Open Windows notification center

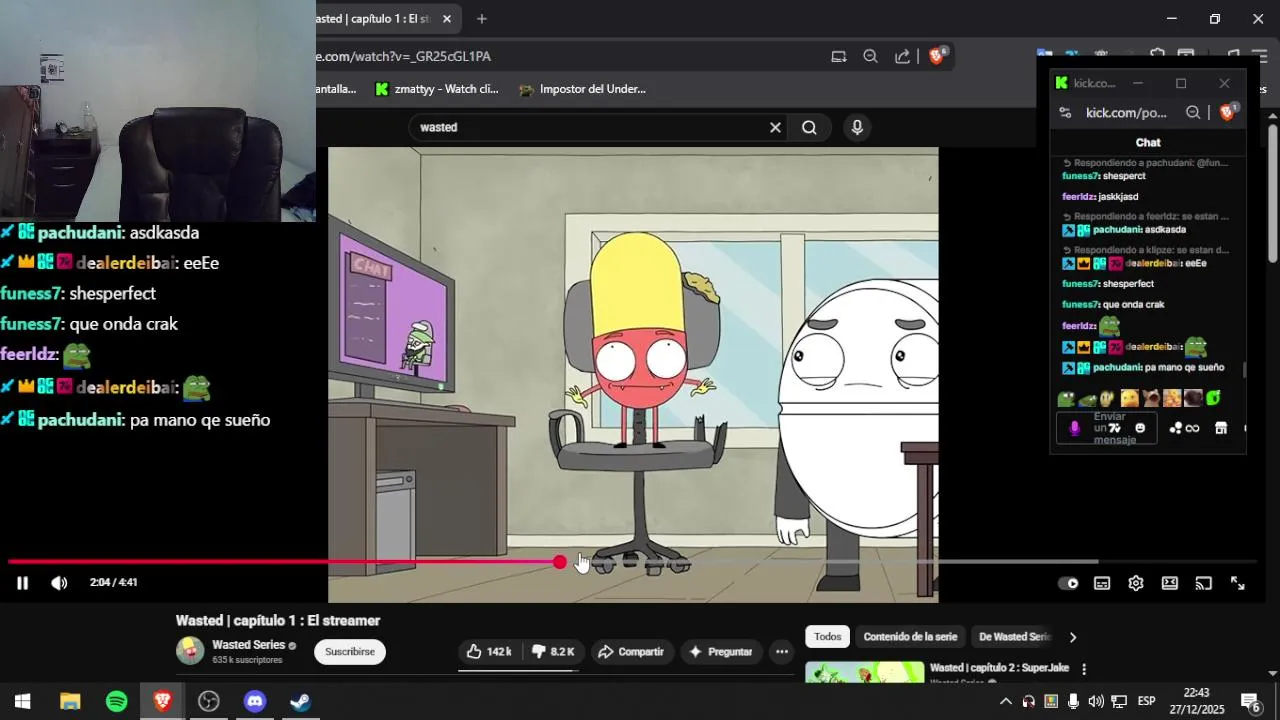[x=1251, y=701]
